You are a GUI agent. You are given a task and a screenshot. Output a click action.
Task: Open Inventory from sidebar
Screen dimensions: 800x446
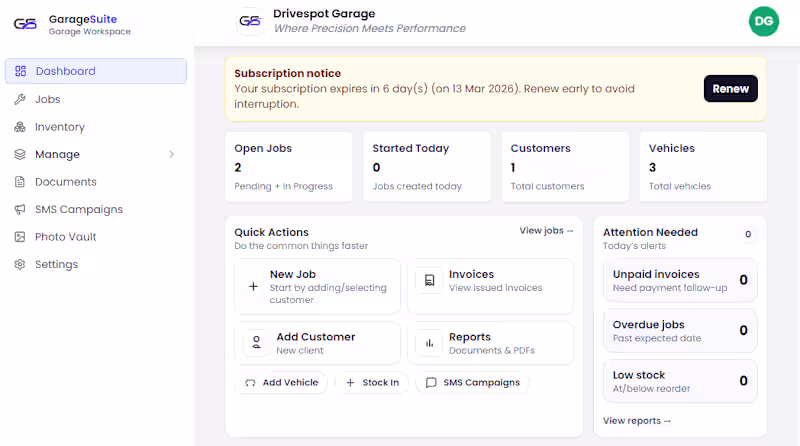pos(96,127)
